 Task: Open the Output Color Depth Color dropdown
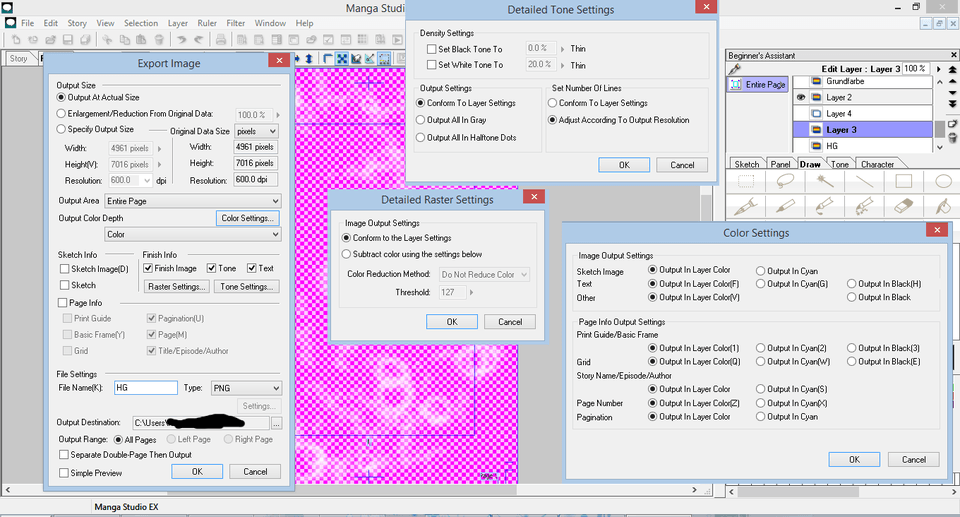pos(192,234)
